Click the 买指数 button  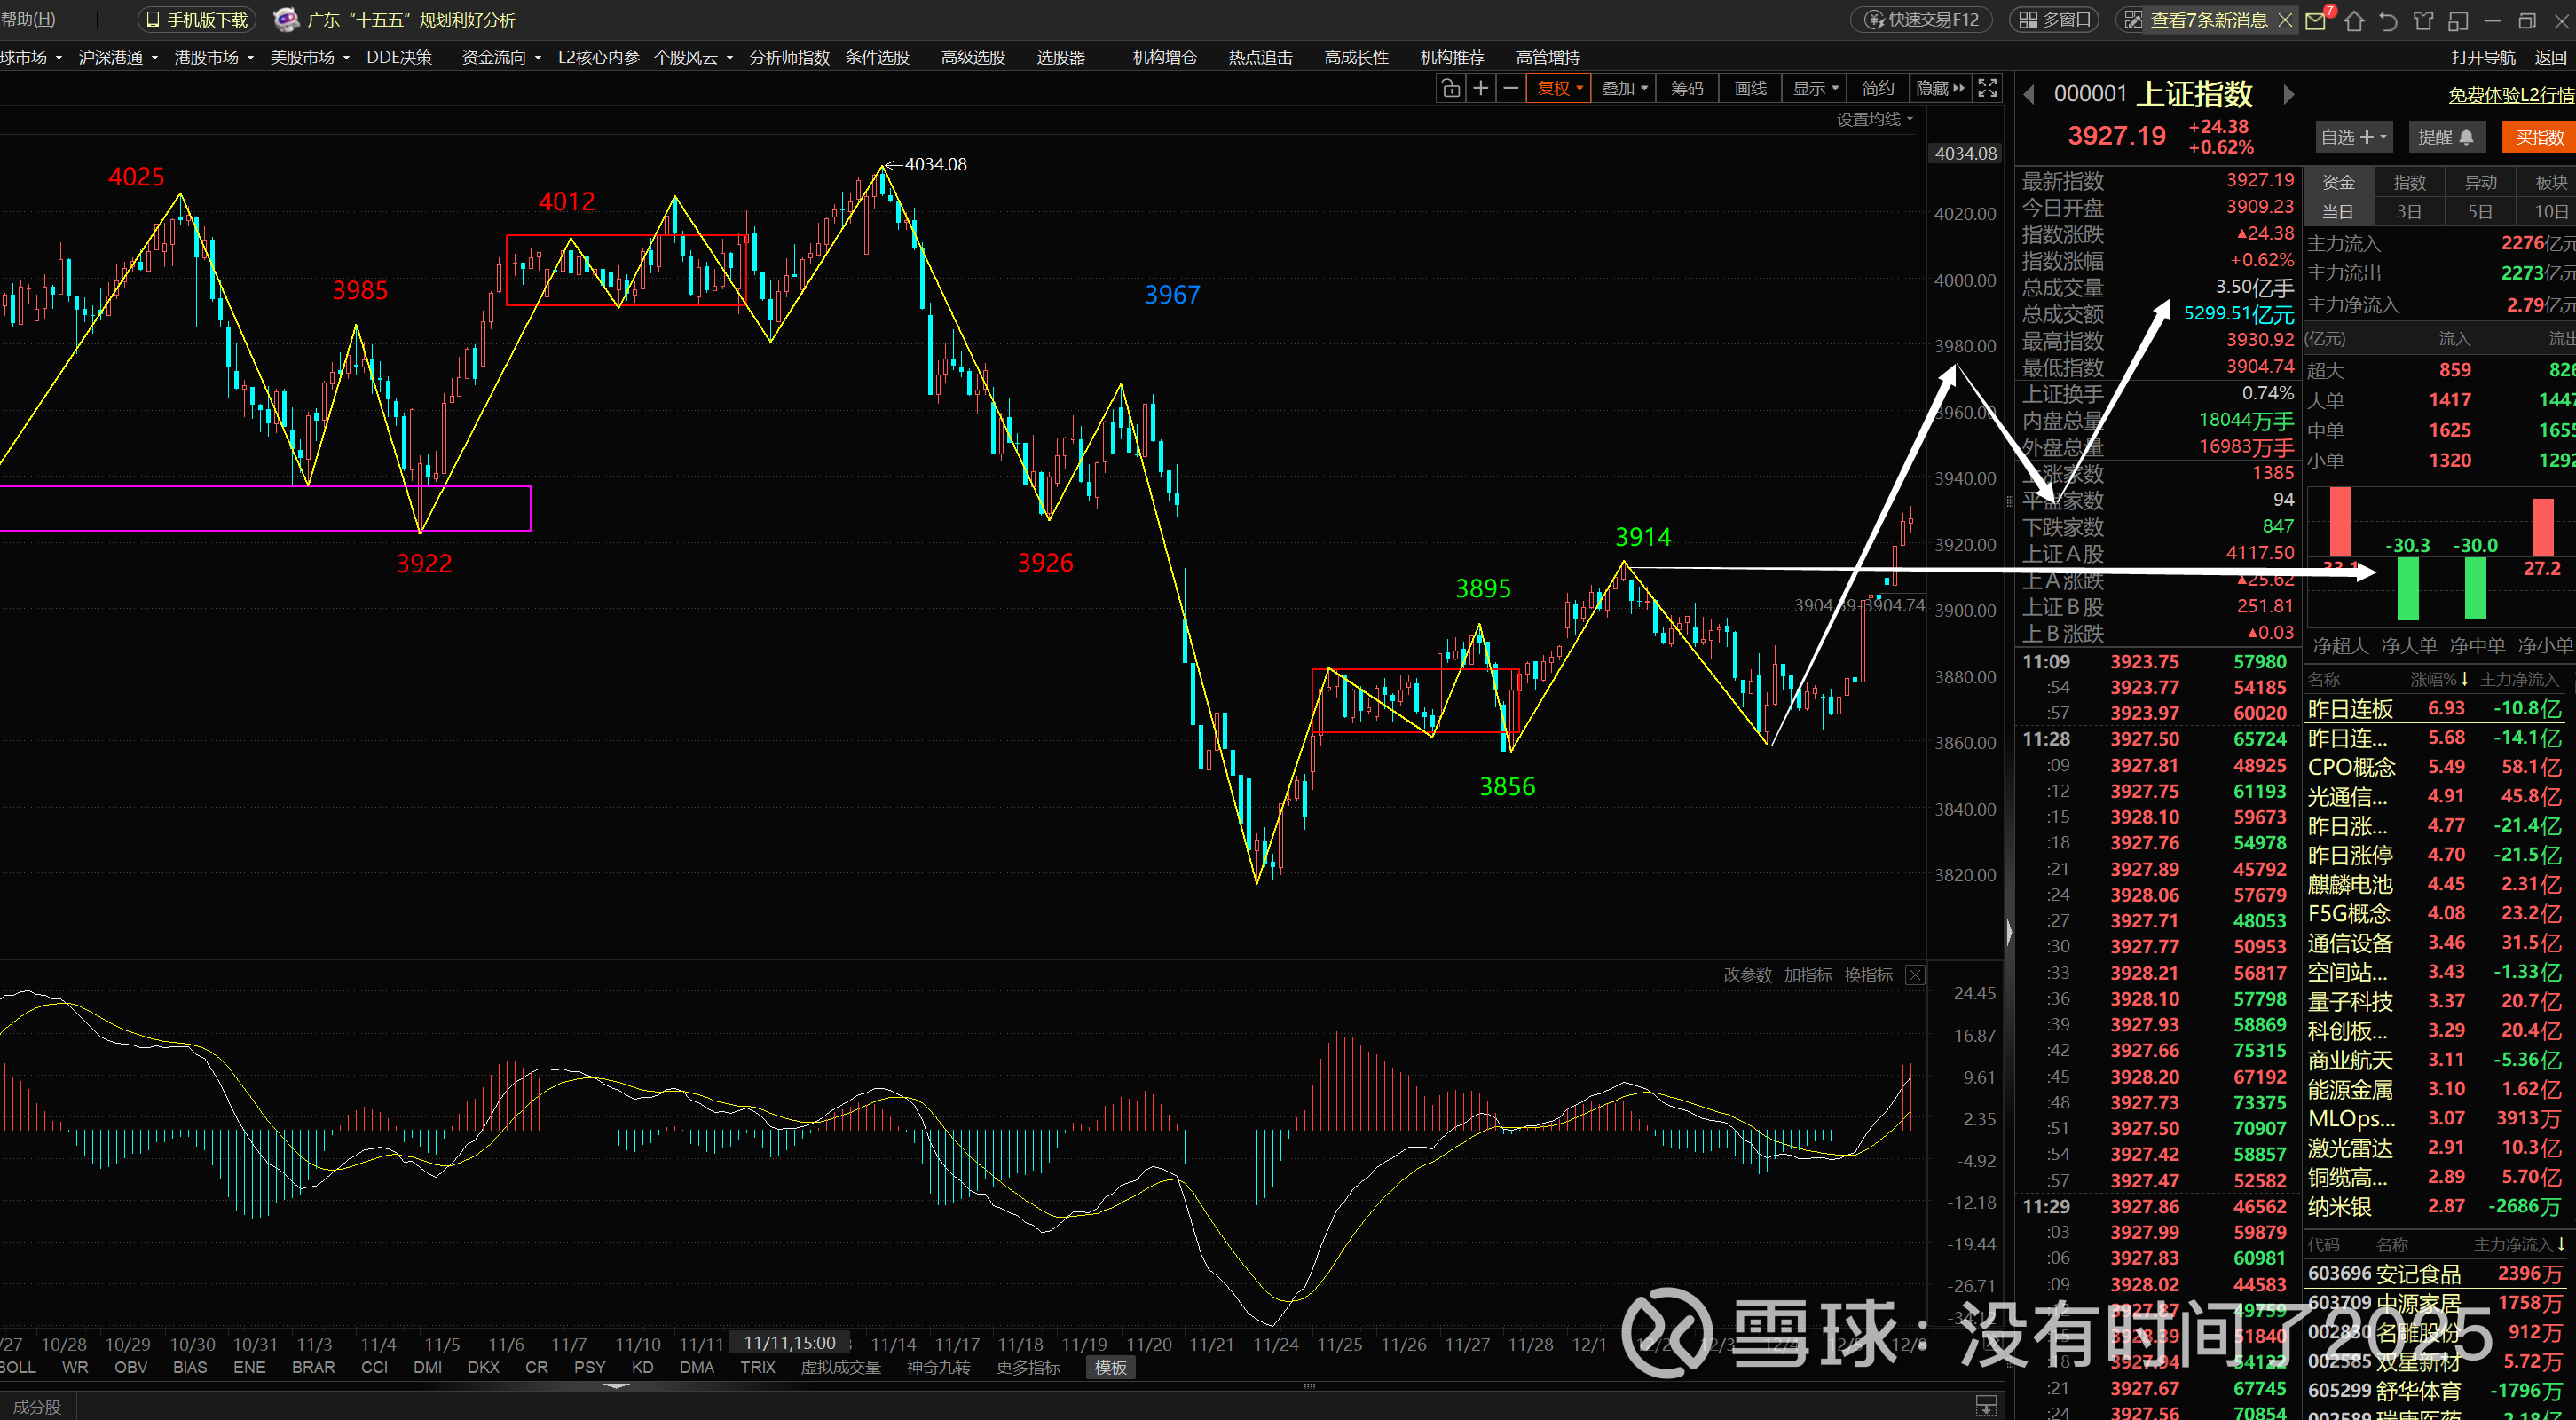click(x=2539, y=137)
